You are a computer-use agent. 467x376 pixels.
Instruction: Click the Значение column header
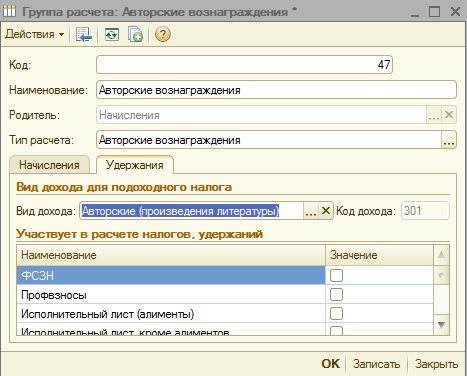(379, 255)
